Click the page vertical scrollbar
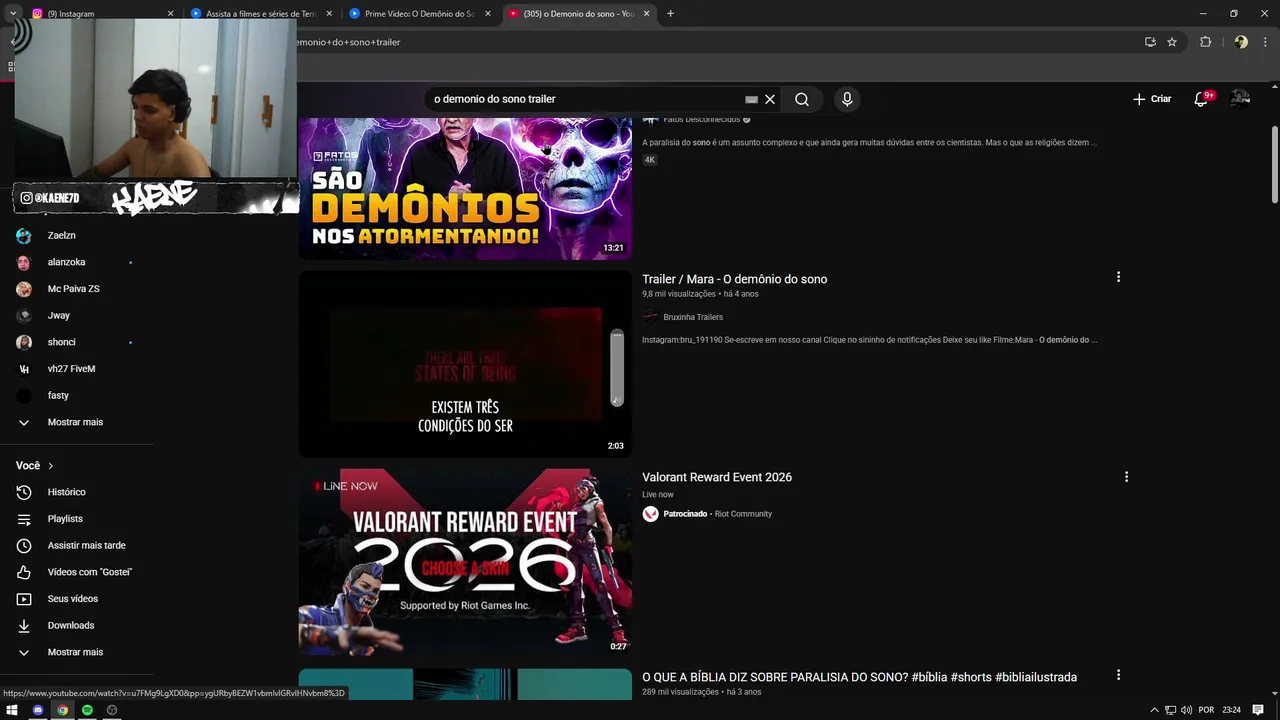Image resolution: width=1280 pixels, height=720 pixels. pos(1274,163)
